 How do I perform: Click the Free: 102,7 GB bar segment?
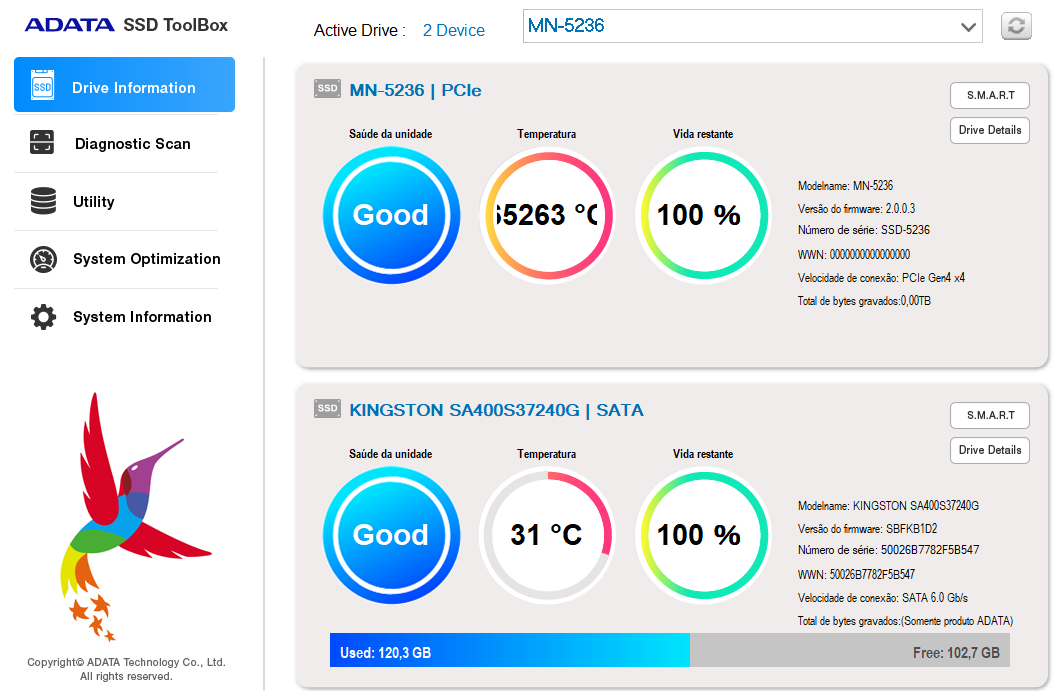coord(850,651)
